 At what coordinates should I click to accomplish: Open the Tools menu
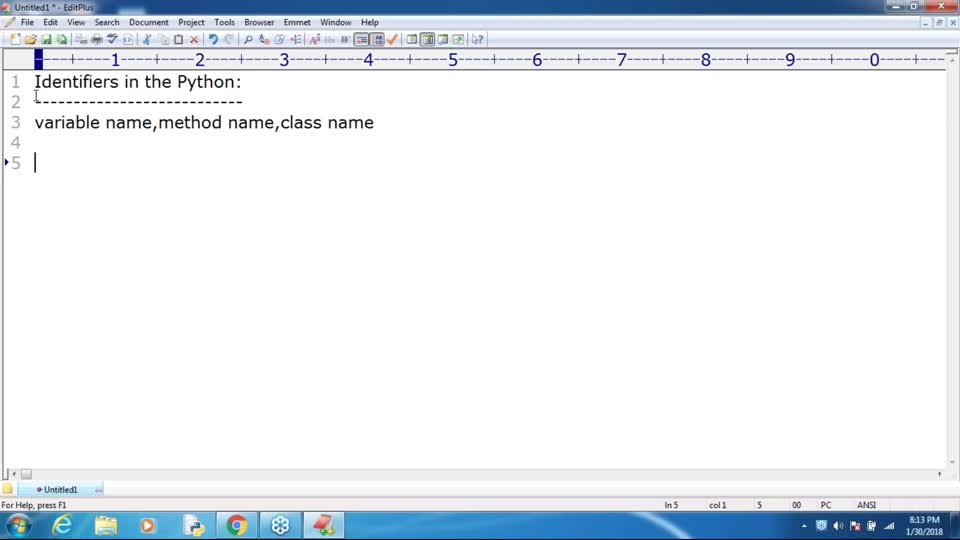[224, 23]
